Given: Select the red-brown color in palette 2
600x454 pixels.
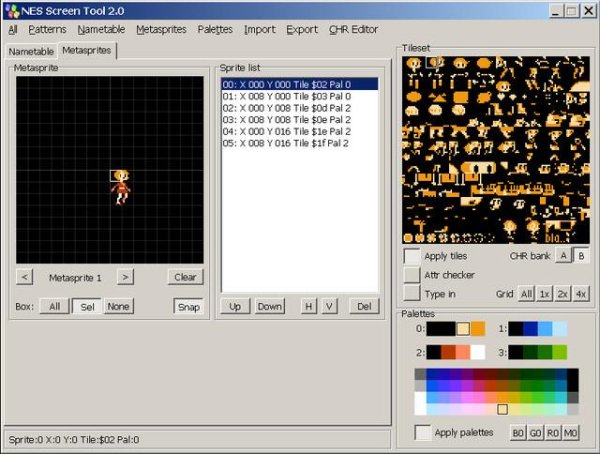Looking at the screenshot, I should coord(448,352).
